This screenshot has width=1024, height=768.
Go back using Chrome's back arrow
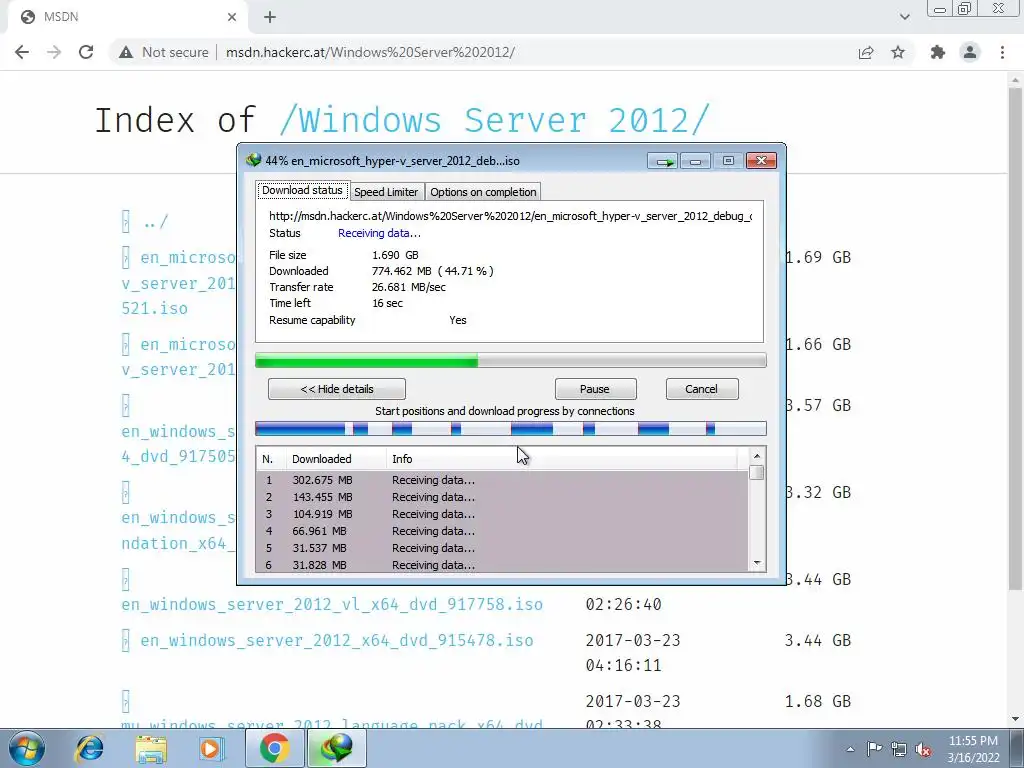(22, 52)
